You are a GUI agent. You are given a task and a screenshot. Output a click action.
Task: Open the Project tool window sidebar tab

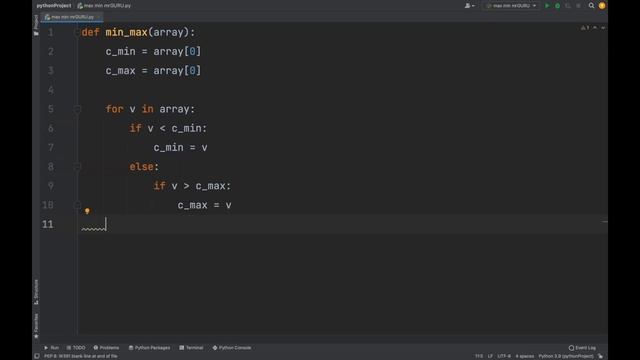pos(36,24)
